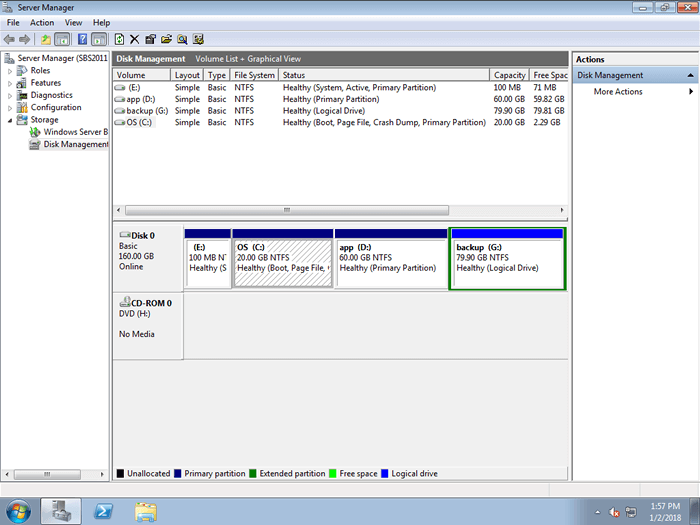700x525 pixels.
Task: Sort by the Layout column header
Action: (187, 75)
